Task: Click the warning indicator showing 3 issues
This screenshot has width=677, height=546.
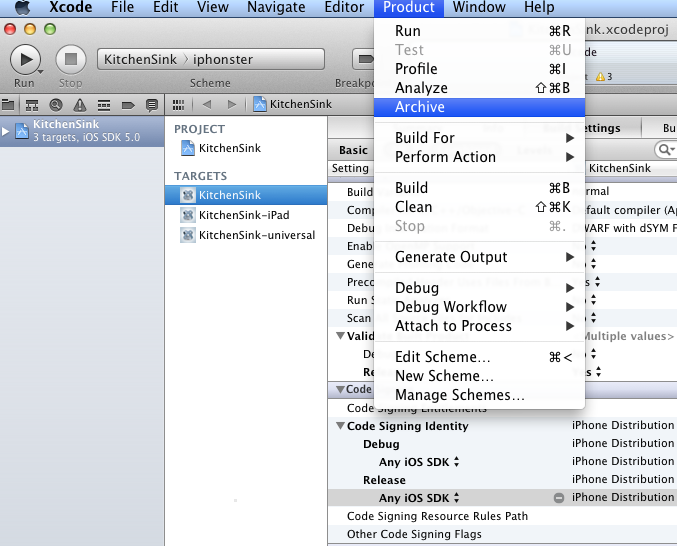Action: tap(604, 77)
